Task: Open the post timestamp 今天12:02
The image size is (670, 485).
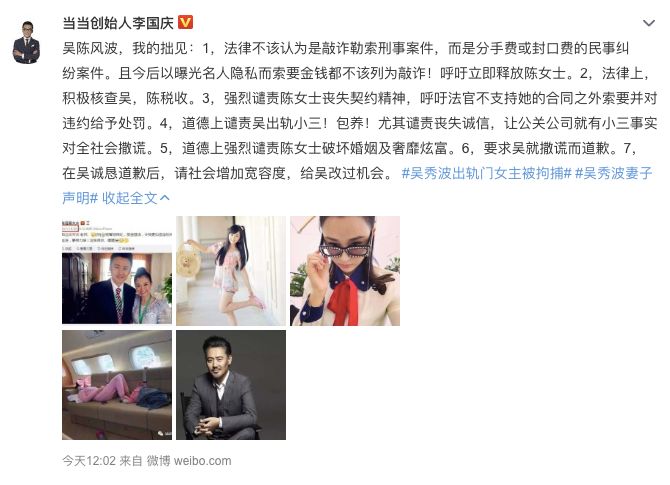Action: coord(89,461)
